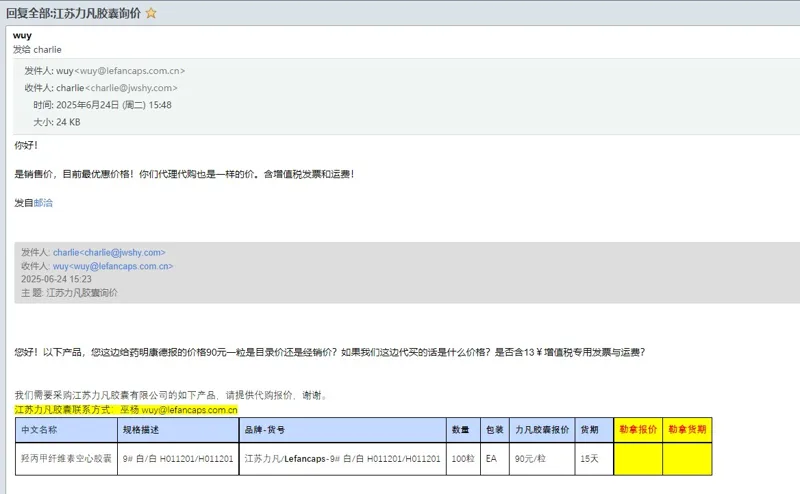The image size is (800, 494).
Task: Click sentence 我们需要采购江苏力凡胶囊有限公司的如下产品
Action: point(170,395)
